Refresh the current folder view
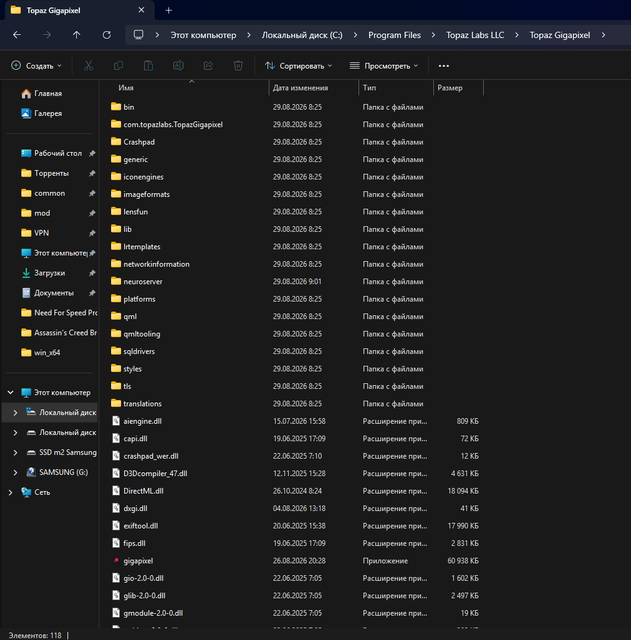 107,35
